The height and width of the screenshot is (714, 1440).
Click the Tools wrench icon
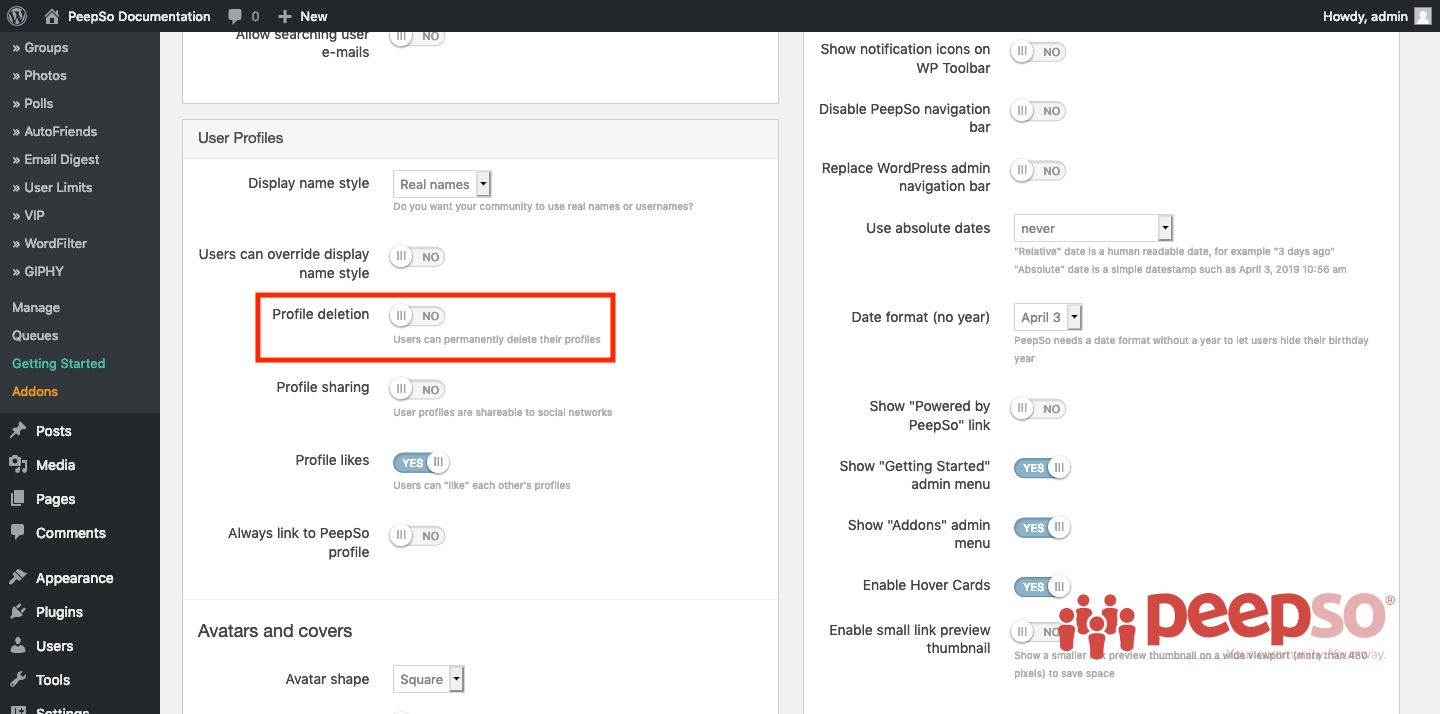coord(18,680)
